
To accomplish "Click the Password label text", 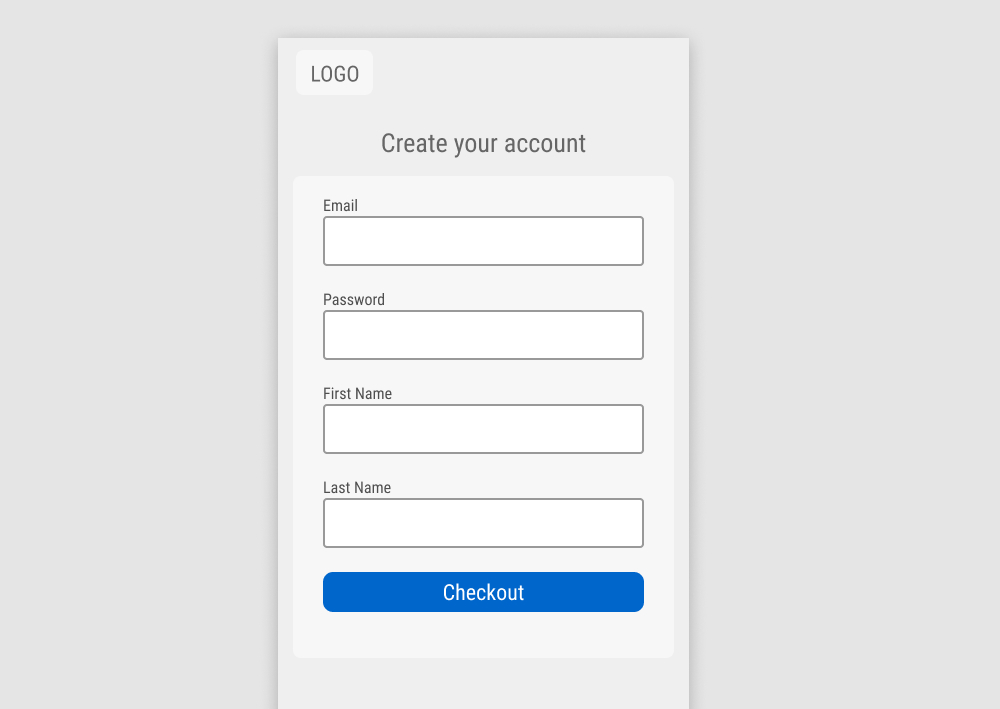I will (x=354, y=300).
